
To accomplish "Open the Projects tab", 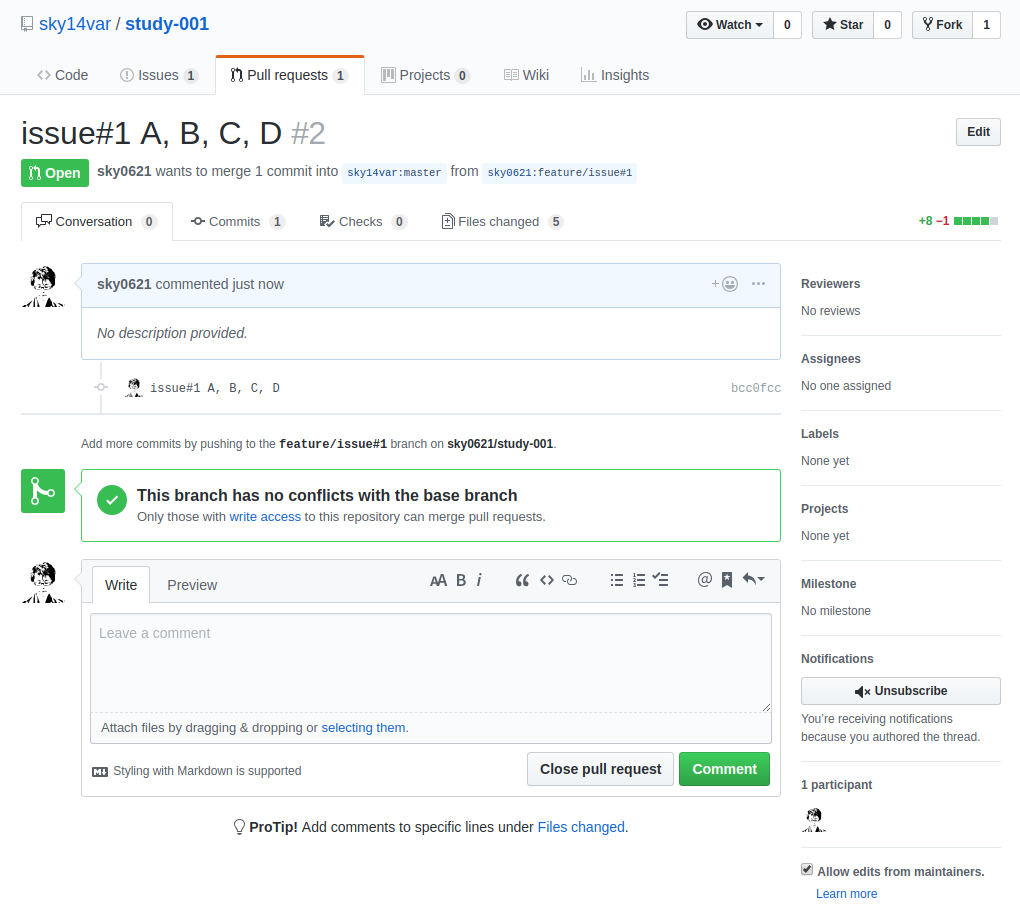I will 425,75.
